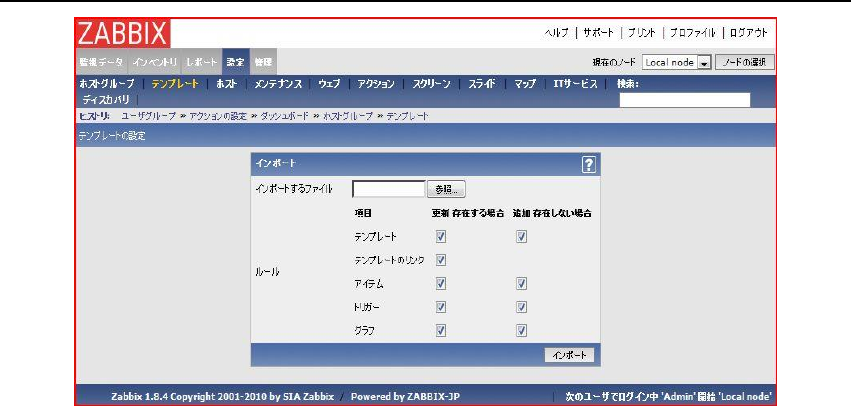Click the サポート link
Screen dimensions: 851x406
pos(598,33)
